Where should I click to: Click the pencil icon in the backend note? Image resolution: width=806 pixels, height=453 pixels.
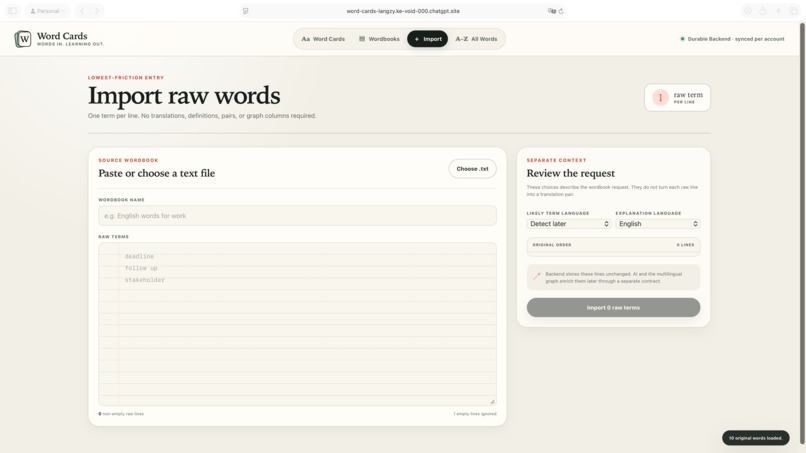tap(537, 276)
